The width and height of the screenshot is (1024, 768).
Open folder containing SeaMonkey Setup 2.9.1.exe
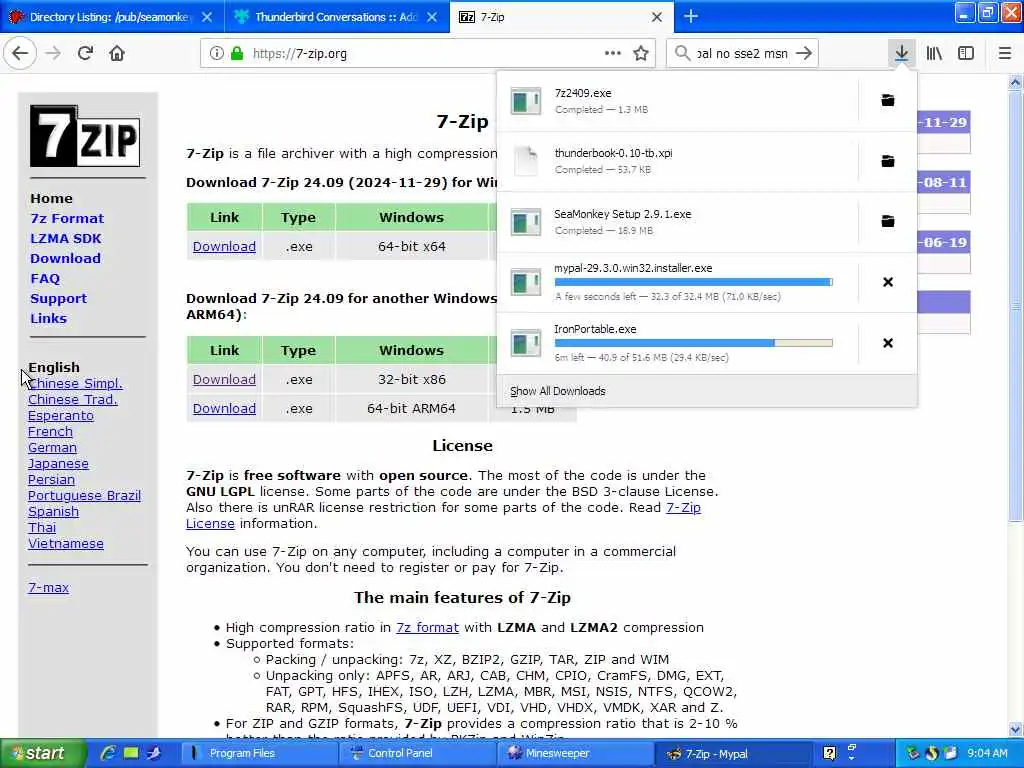[888, 221]
